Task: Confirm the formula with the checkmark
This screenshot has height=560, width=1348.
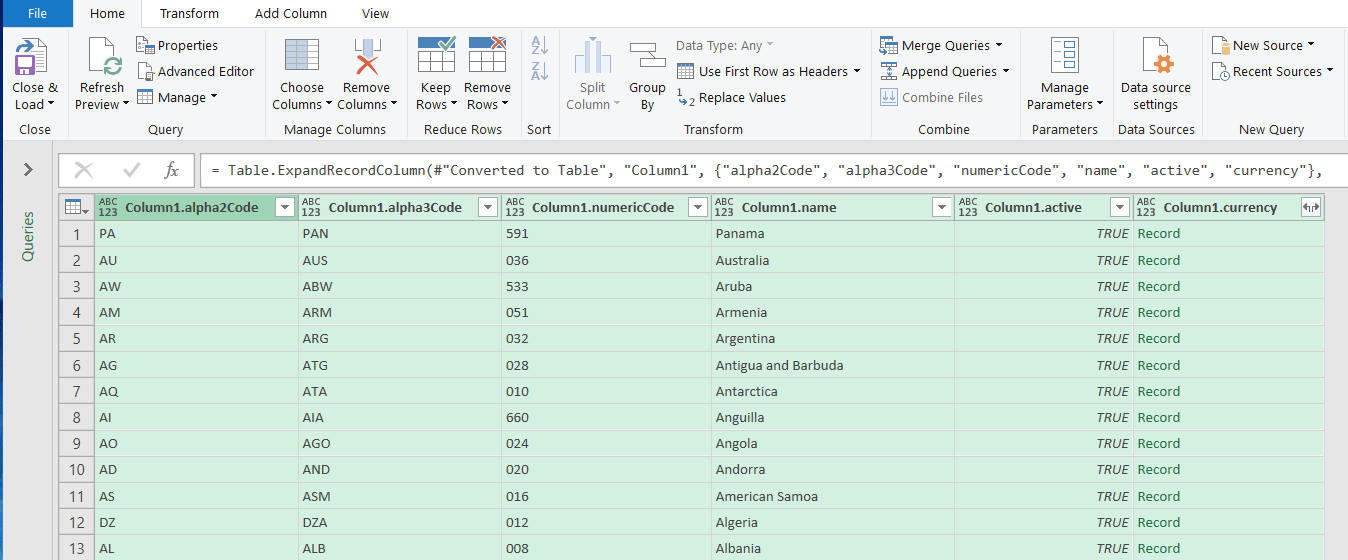Action: tap(131, 170)
